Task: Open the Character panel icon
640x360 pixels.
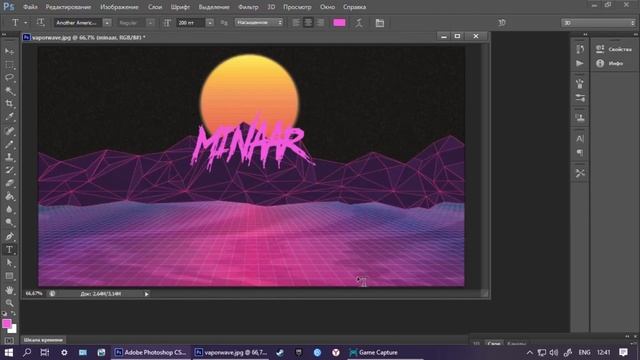Action: tap(580, 138)
